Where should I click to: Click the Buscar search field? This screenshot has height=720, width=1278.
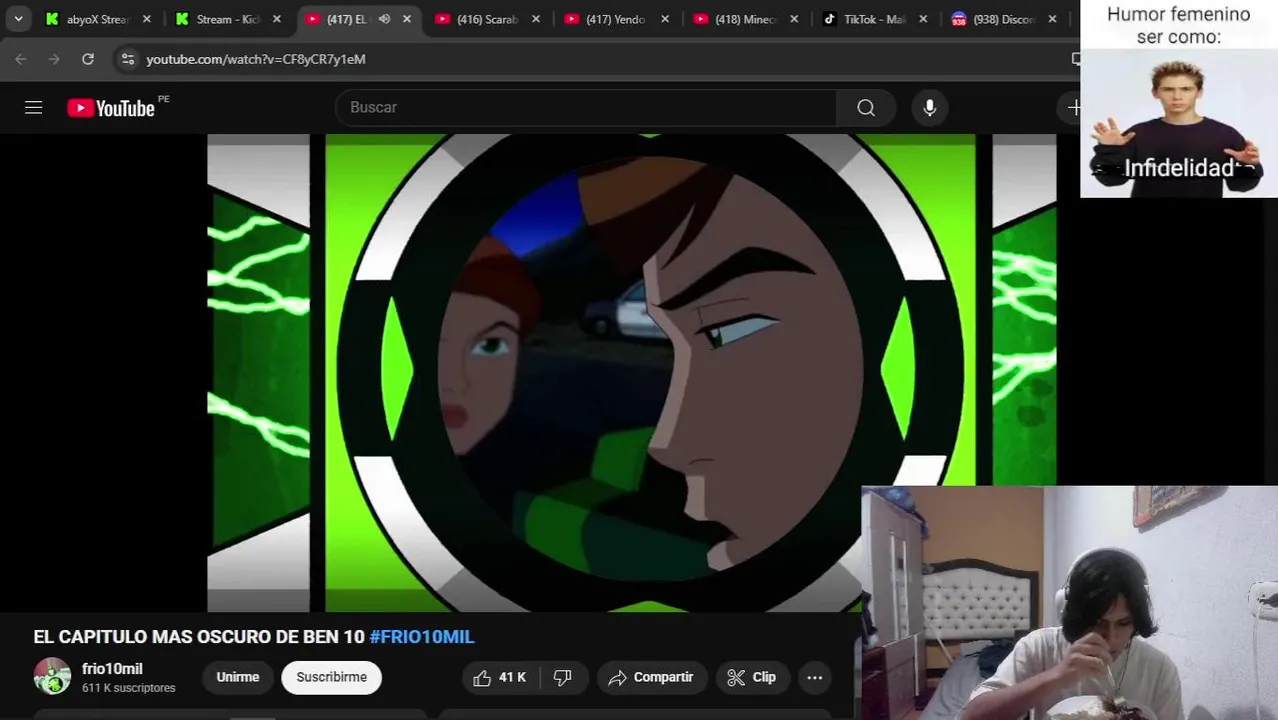click(x=586, y=107)
